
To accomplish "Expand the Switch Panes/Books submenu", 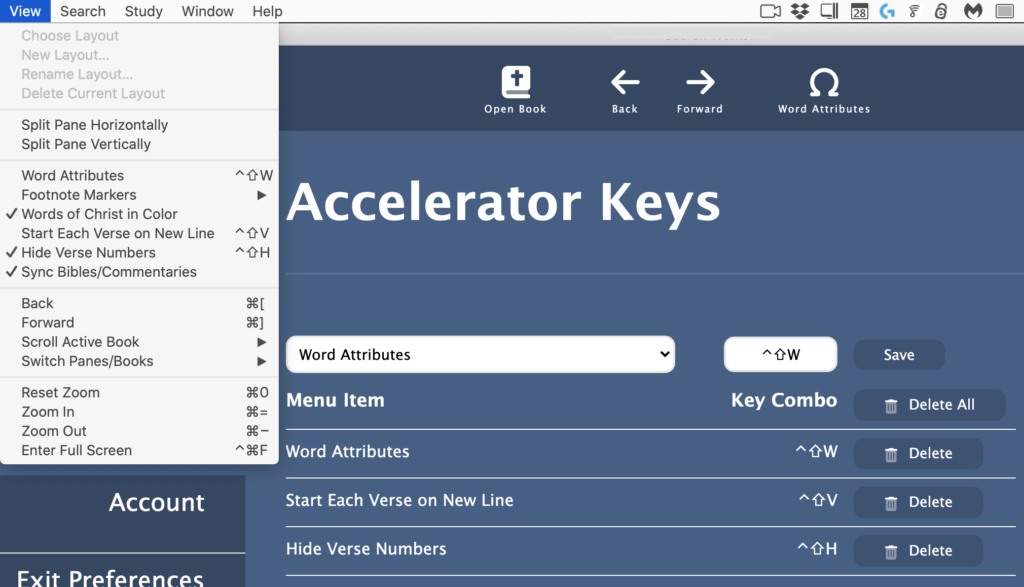I will pyautogui.click(x=139, y=361).
